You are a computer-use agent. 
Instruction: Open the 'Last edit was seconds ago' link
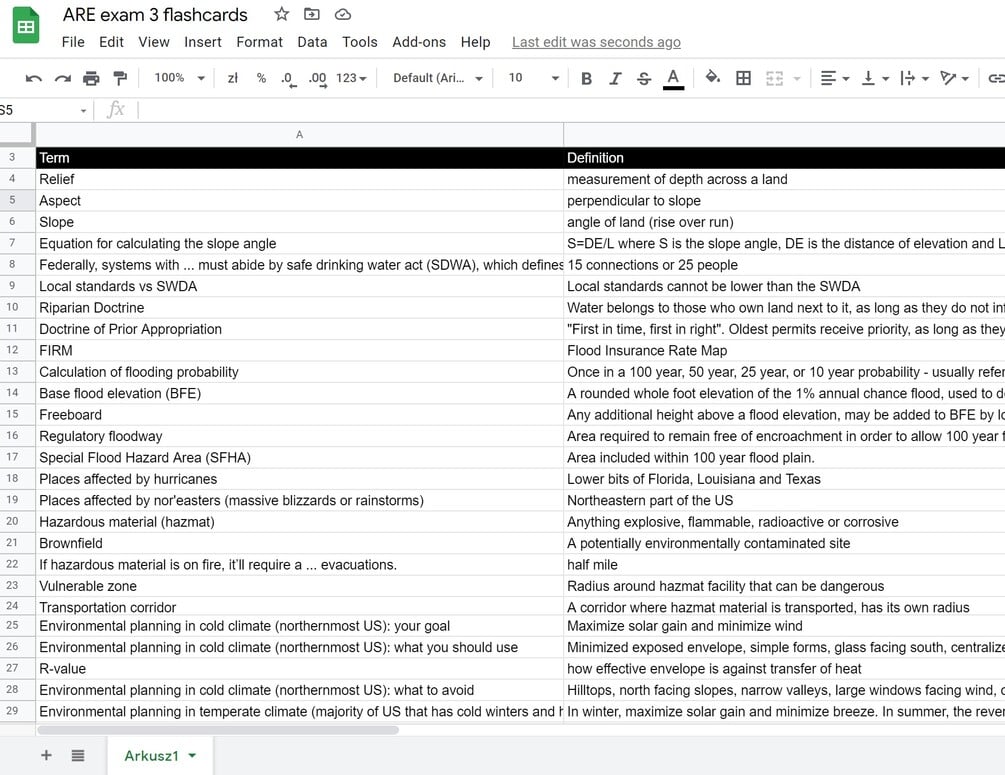[x=596, y=42]
